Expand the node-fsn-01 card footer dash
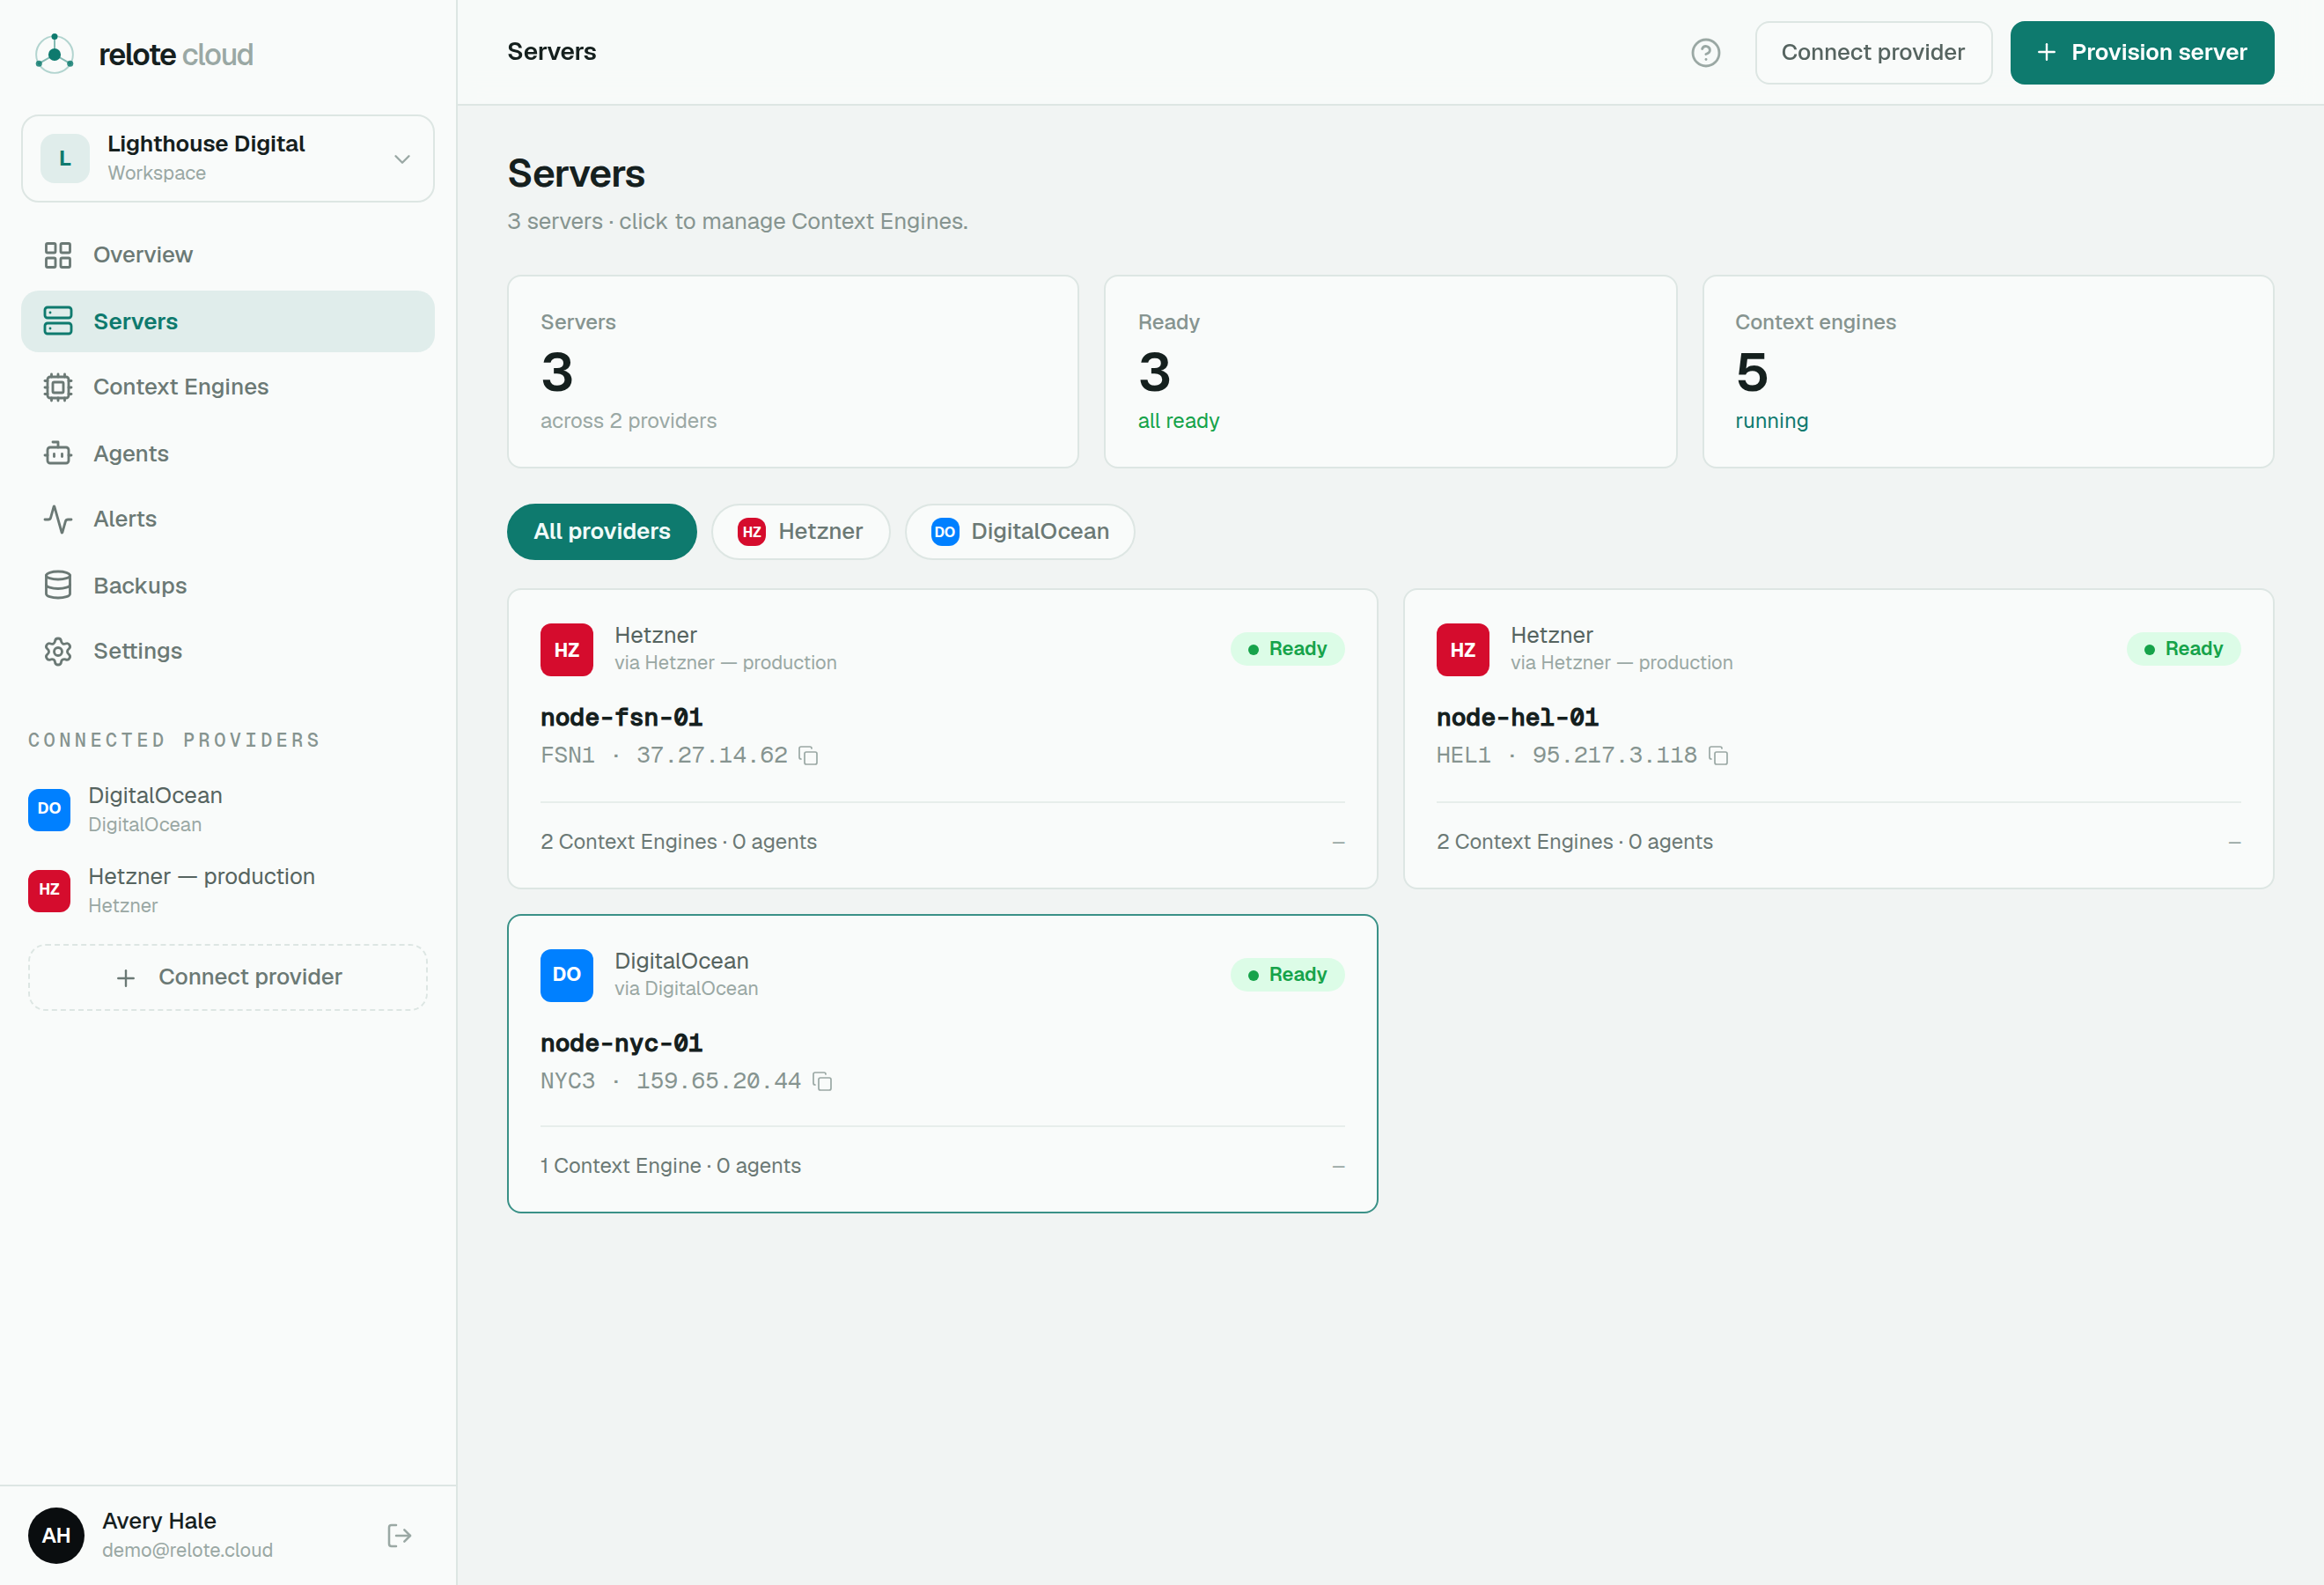Image resolution: width=2324 pixels, height=1585 pixels. (x=1338, y=843)
